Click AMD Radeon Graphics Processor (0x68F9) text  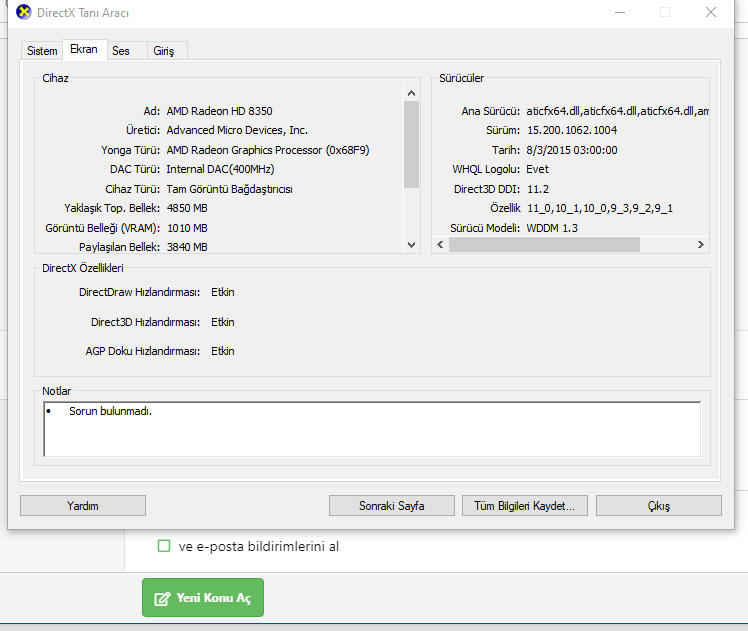[x=268, y=150]
